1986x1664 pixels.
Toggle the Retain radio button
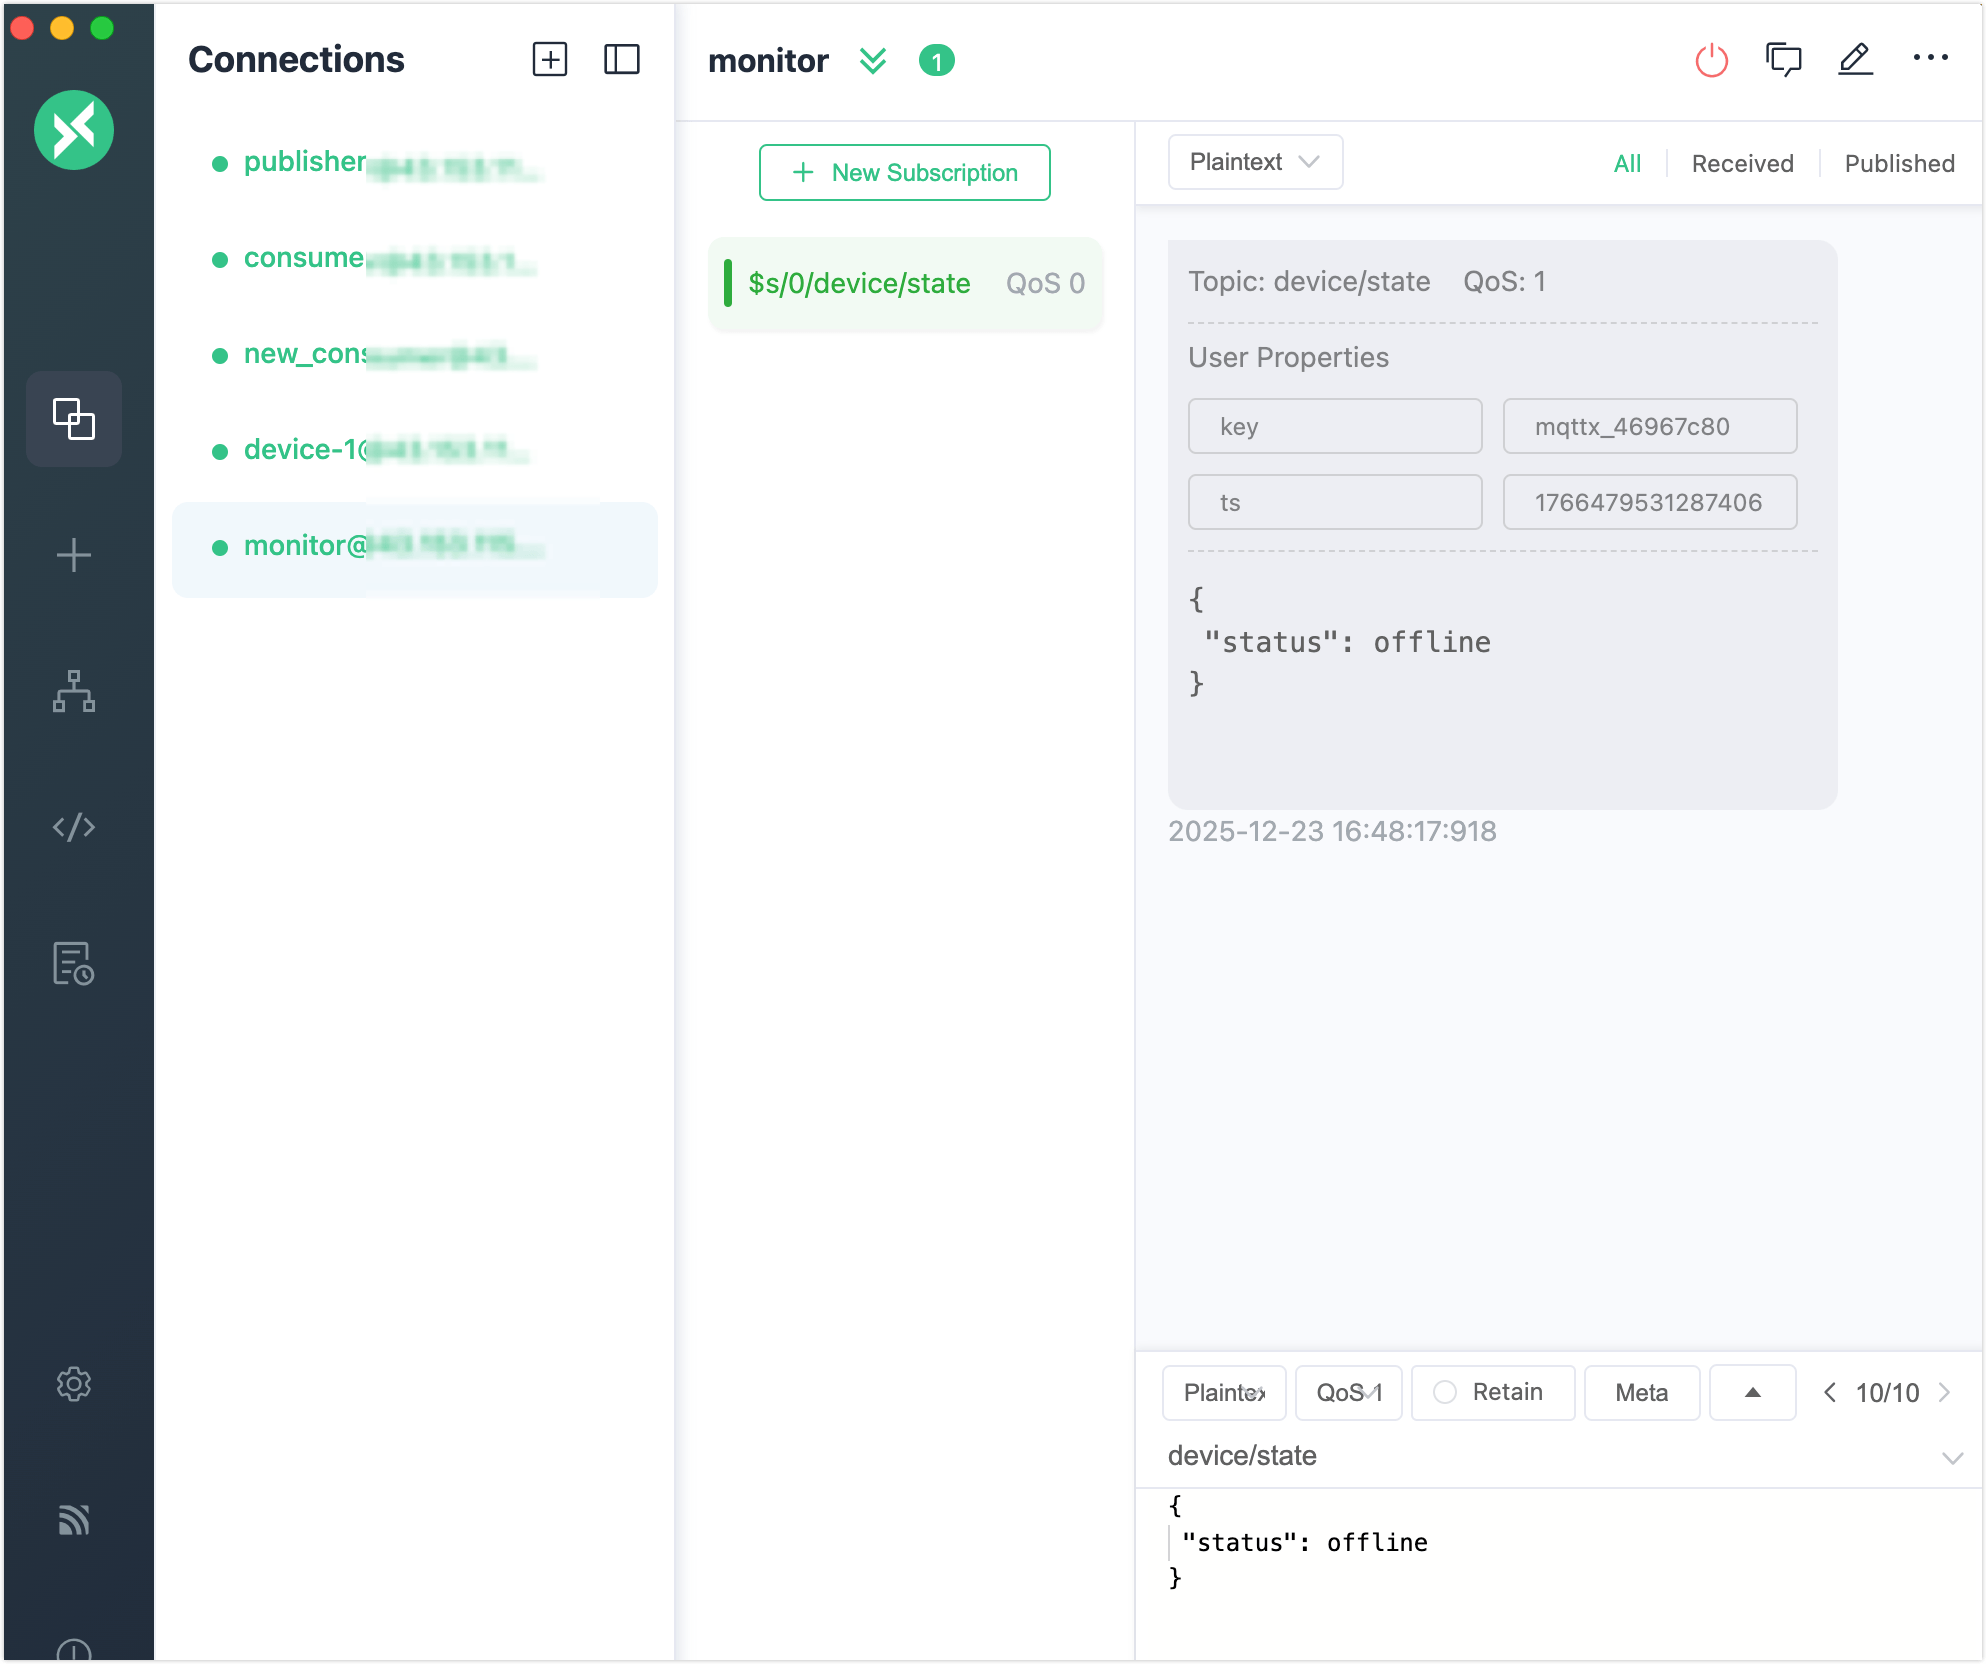[x=1445, y=1392]
